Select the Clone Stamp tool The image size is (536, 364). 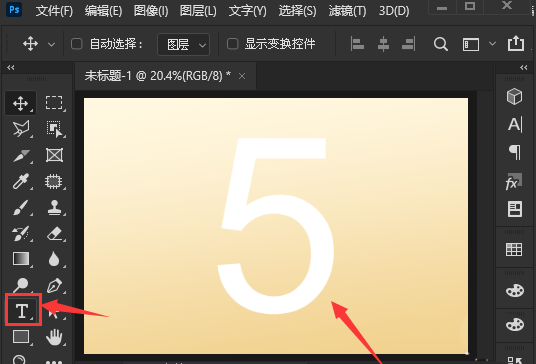pyautogui.click(x=54, y=207)
